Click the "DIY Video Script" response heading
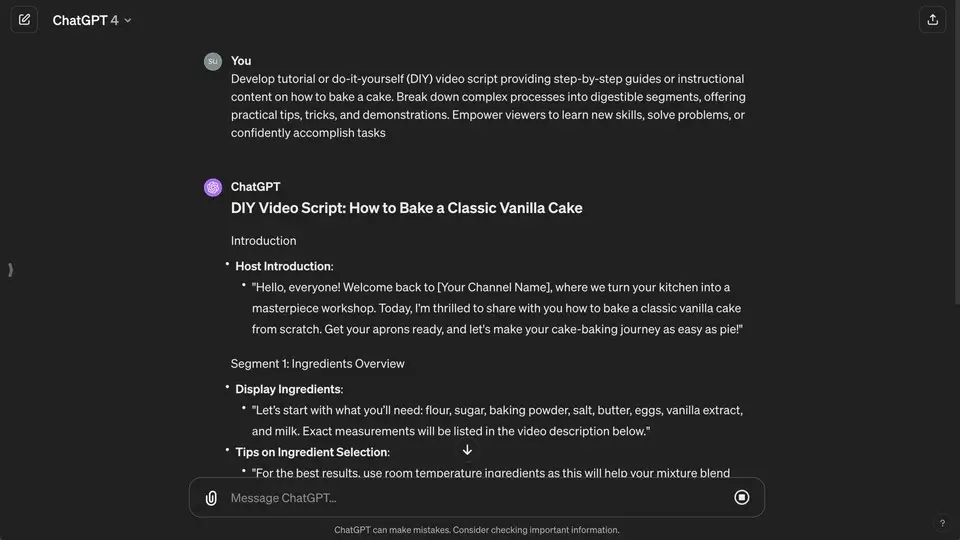The width and height of the screenshot is (960, 540). pos(406,208)
